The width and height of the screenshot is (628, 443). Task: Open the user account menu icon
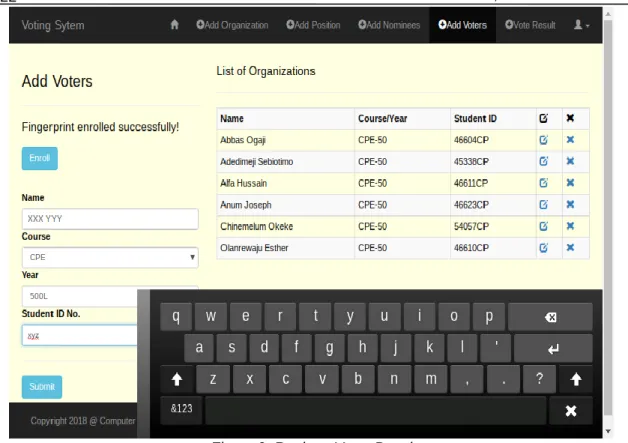pos(582,25)
